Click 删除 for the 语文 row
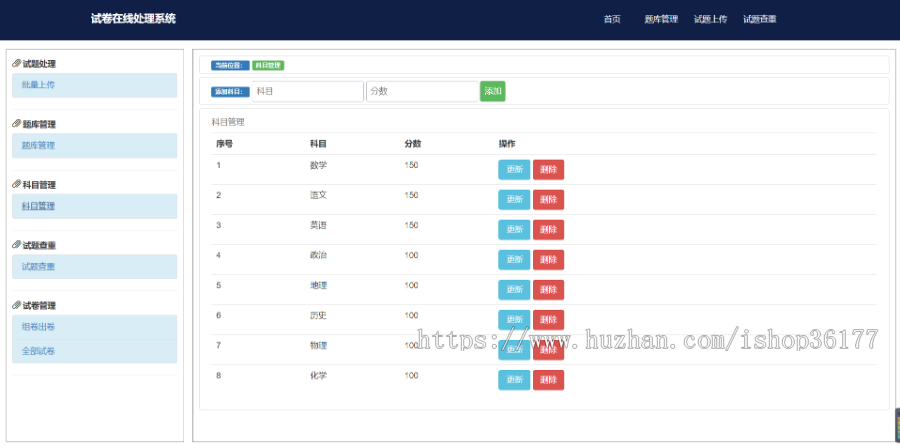Viewport: 900px width, 446px height. point(549,200)
